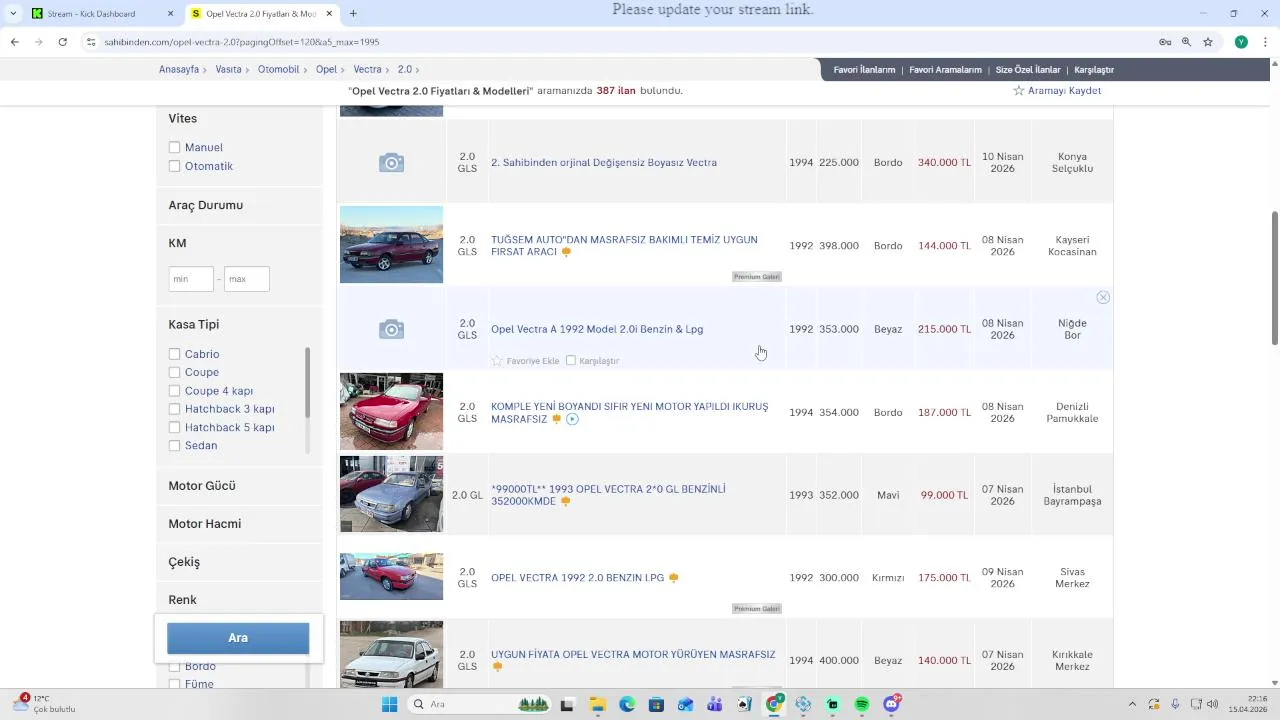Viewport: 1280px width, 720px height.
Task: Click the blue Ara search button
Action: point(238,638)
